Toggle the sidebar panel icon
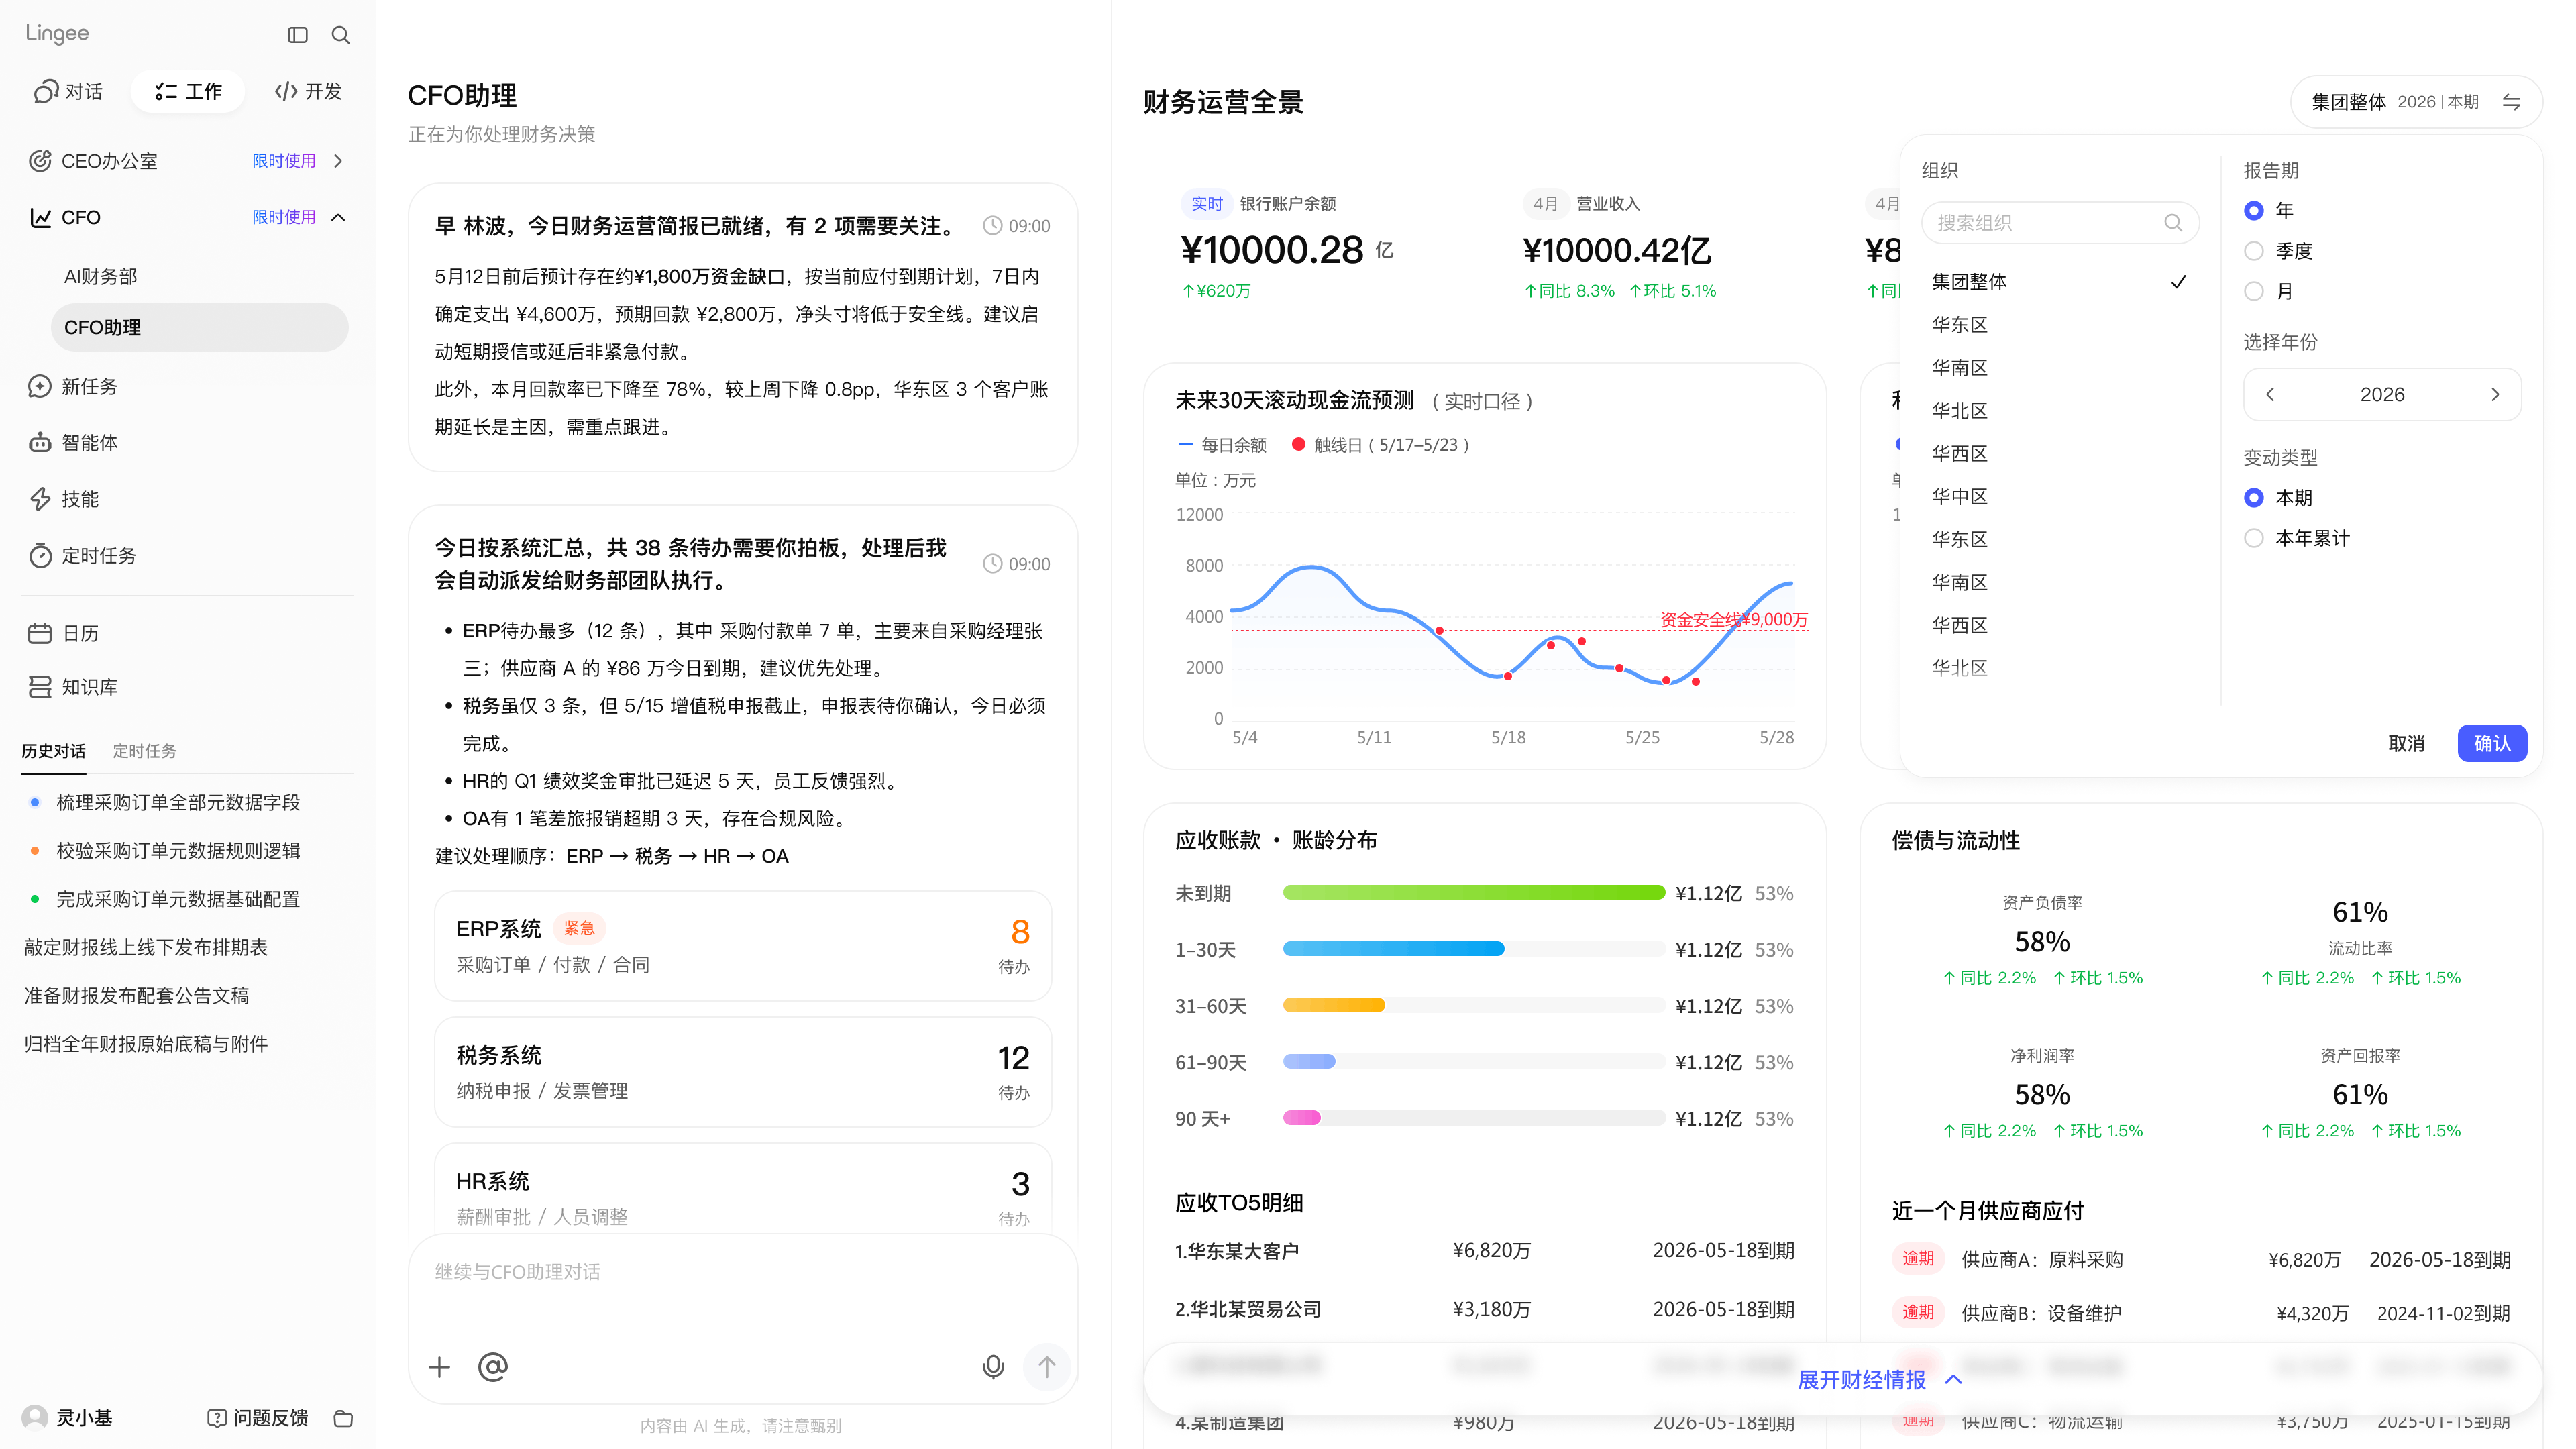This screenshot has width=2576, height=1449. point(297,35)
